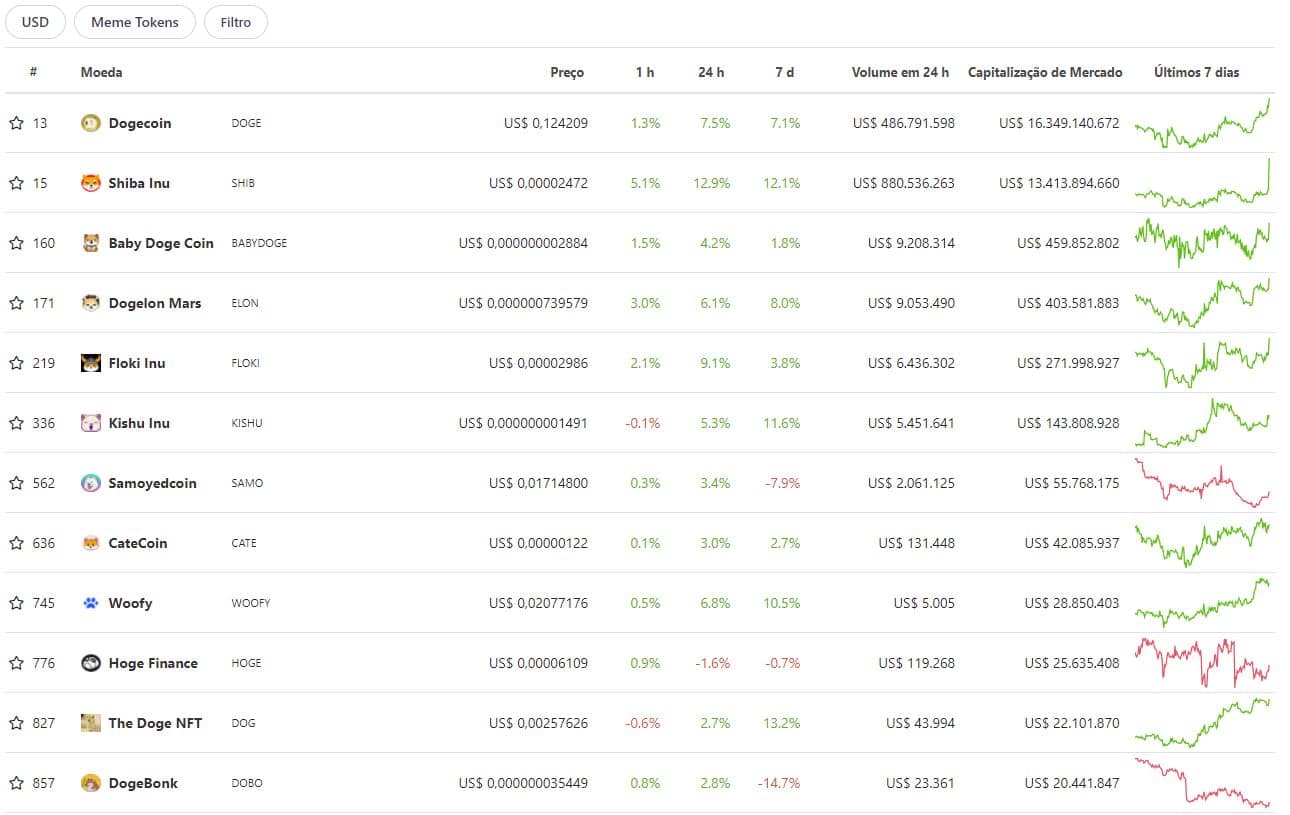Mark Hoge Finance with the star

point(16,663)
